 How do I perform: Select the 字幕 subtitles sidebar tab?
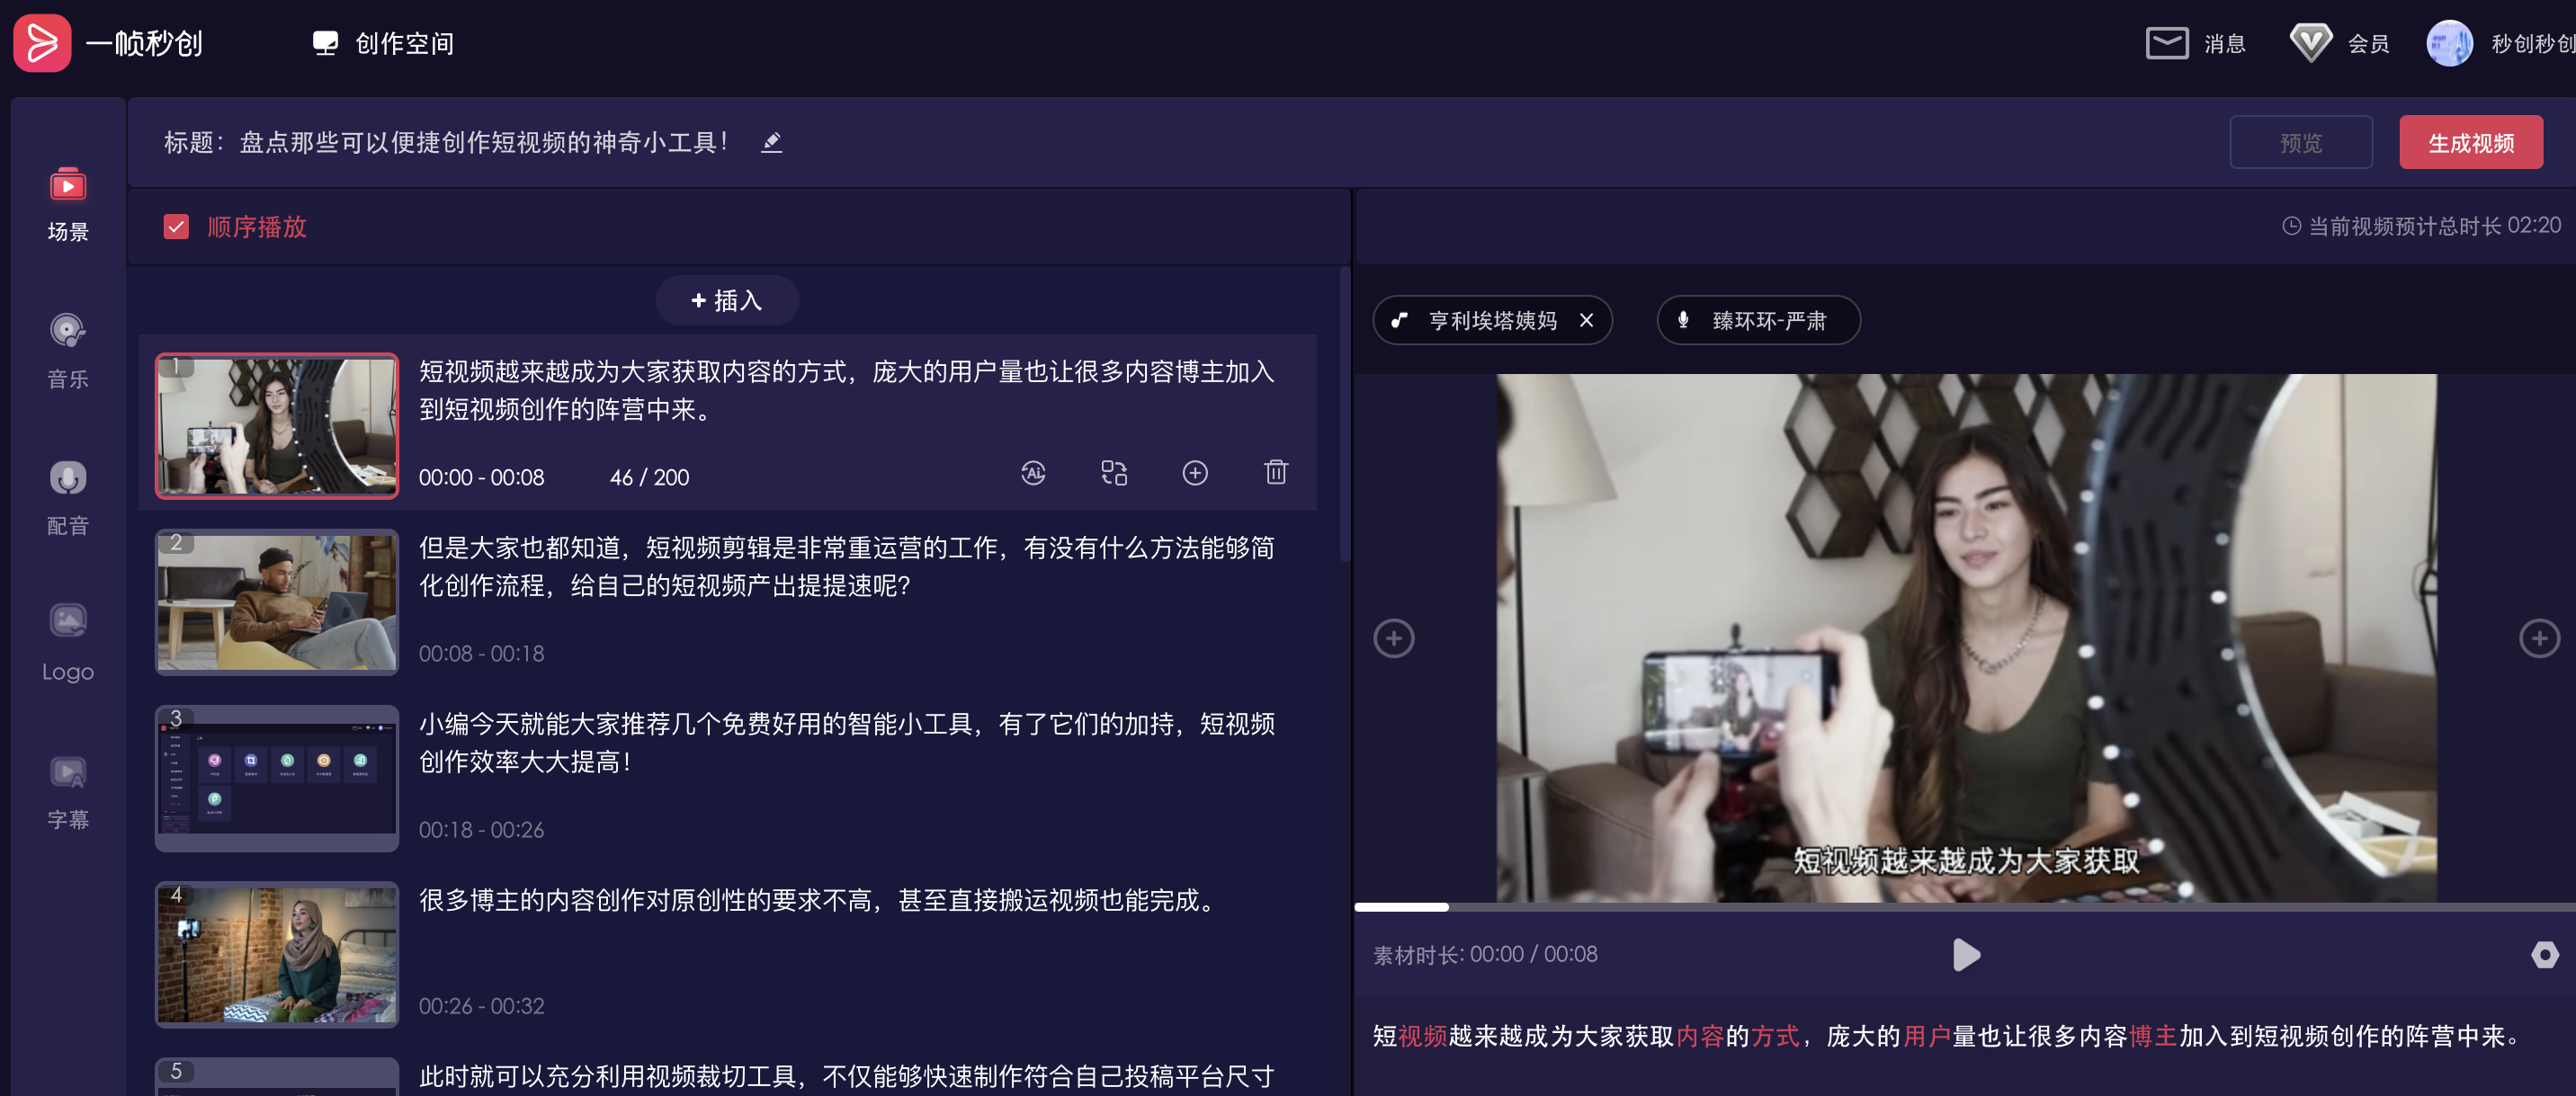(x=68, y=792)
